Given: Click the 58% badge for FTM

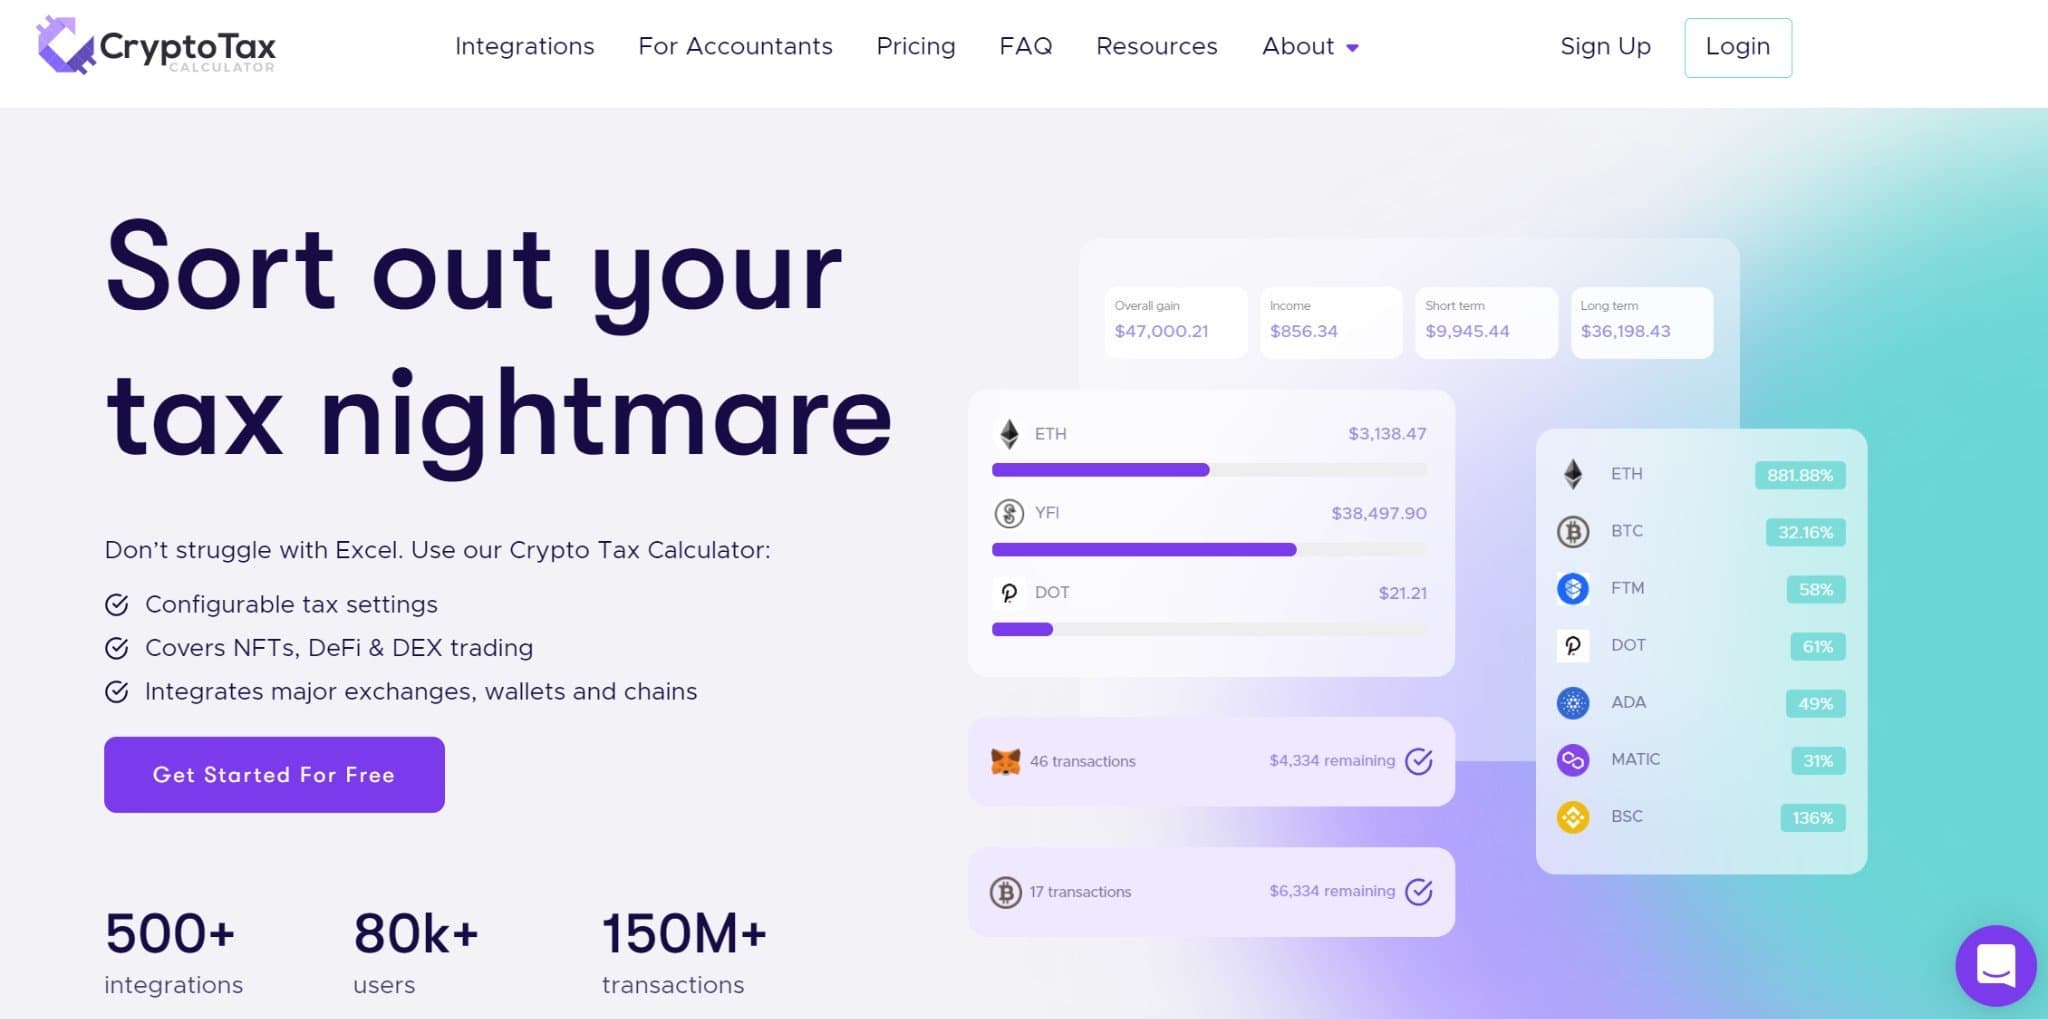Looking at the screenshot, I should pyautogui.click(x=1816, y=589).
